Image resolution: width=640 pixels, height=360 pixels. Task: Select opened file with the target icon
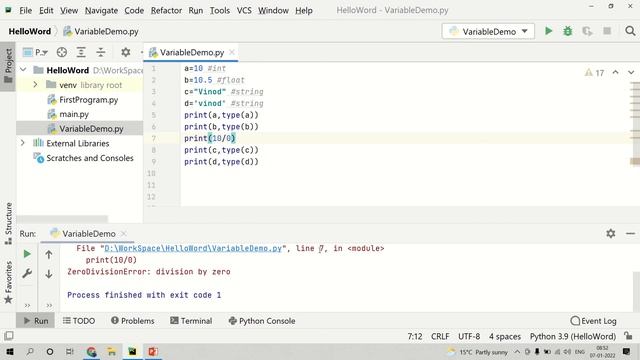(x=62, y=52)
